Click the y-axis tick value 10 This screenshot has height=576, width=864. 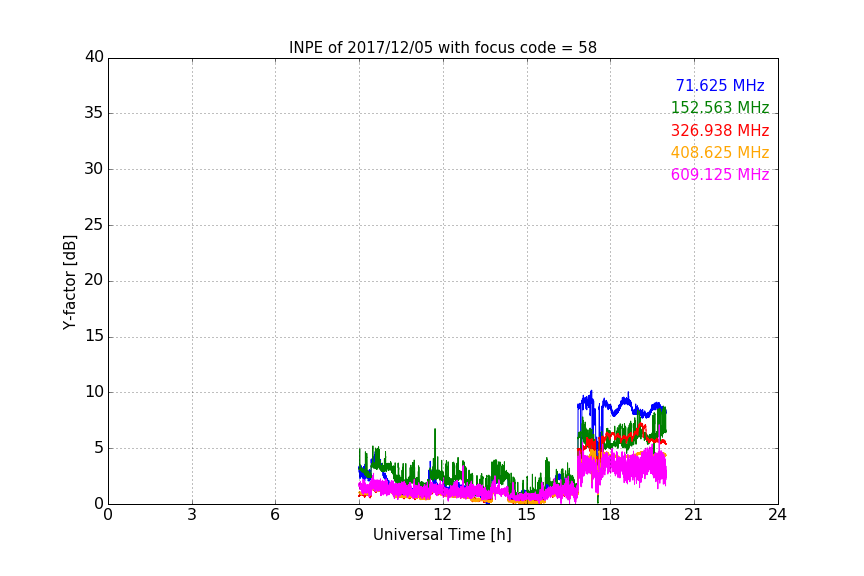click(x=94, y=392)
